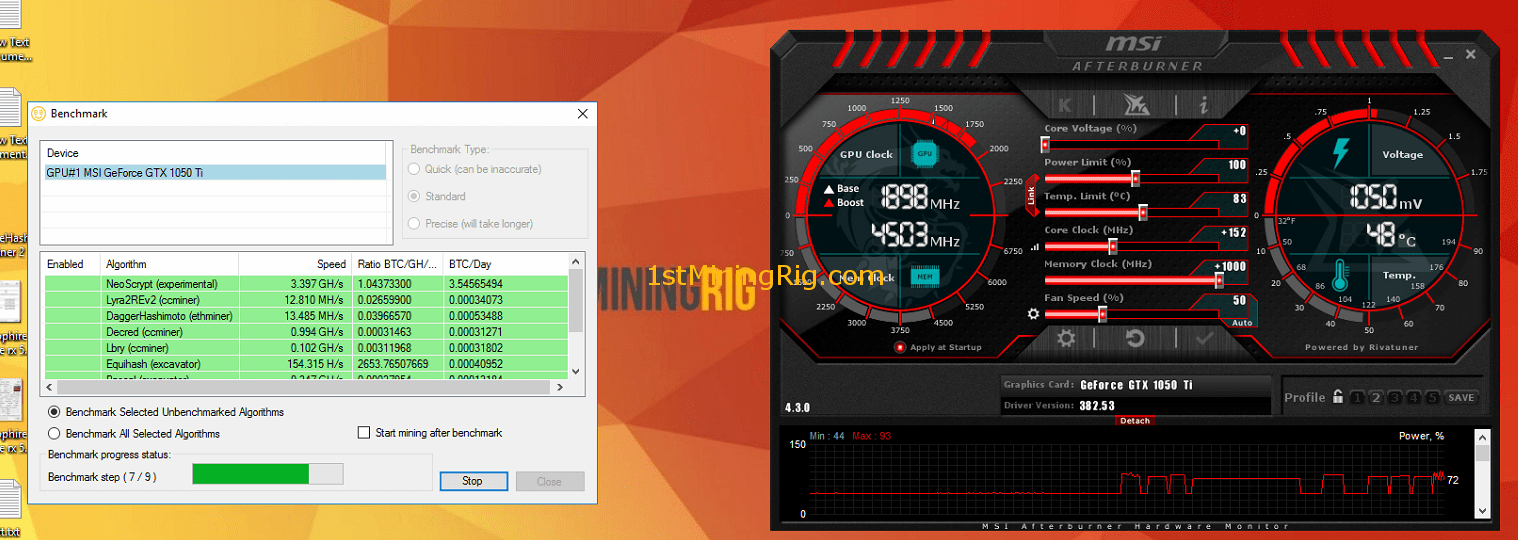Click GPU chip icon on clock gauge
This screenshot has height=540, width=1518.
[x=925, y=154]
